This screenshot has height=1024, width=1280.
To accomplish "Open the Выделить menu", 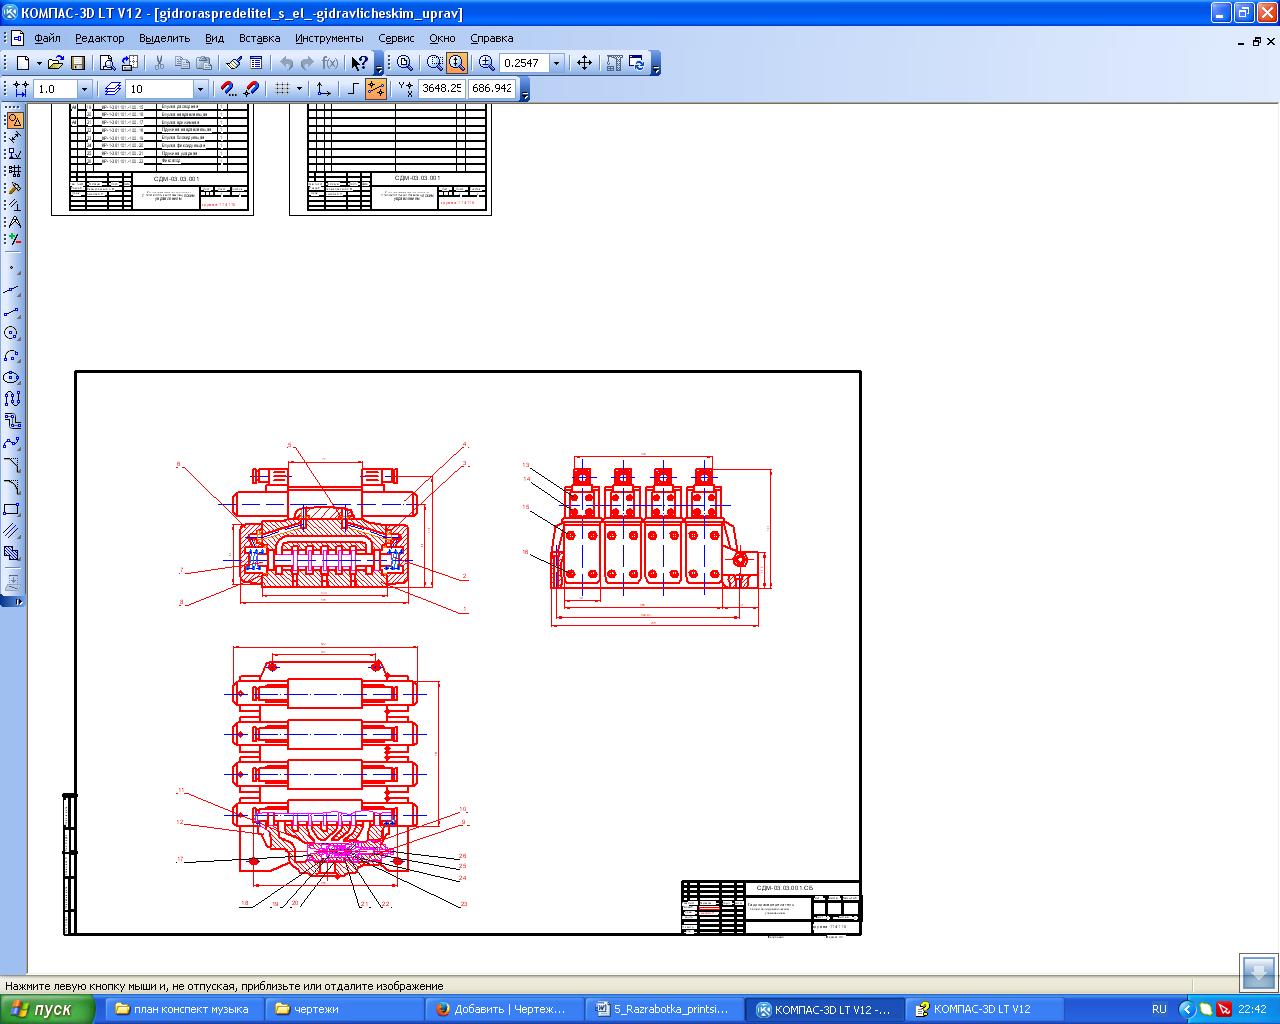I will tap(165, 38).
